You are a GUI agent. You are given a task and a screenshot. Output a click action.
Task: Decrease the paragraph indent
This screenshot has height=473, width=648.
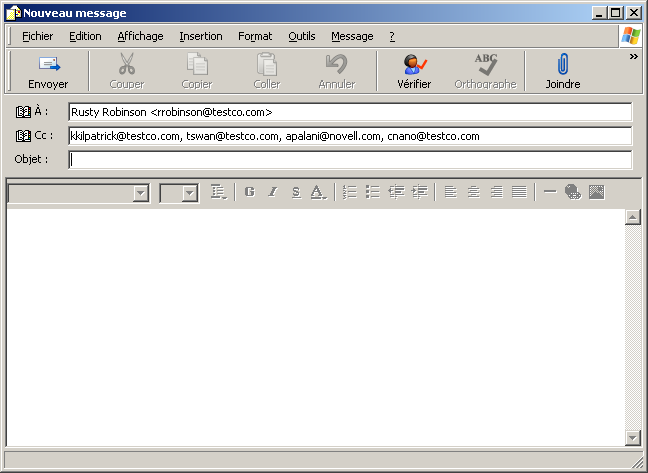[396, 192]
